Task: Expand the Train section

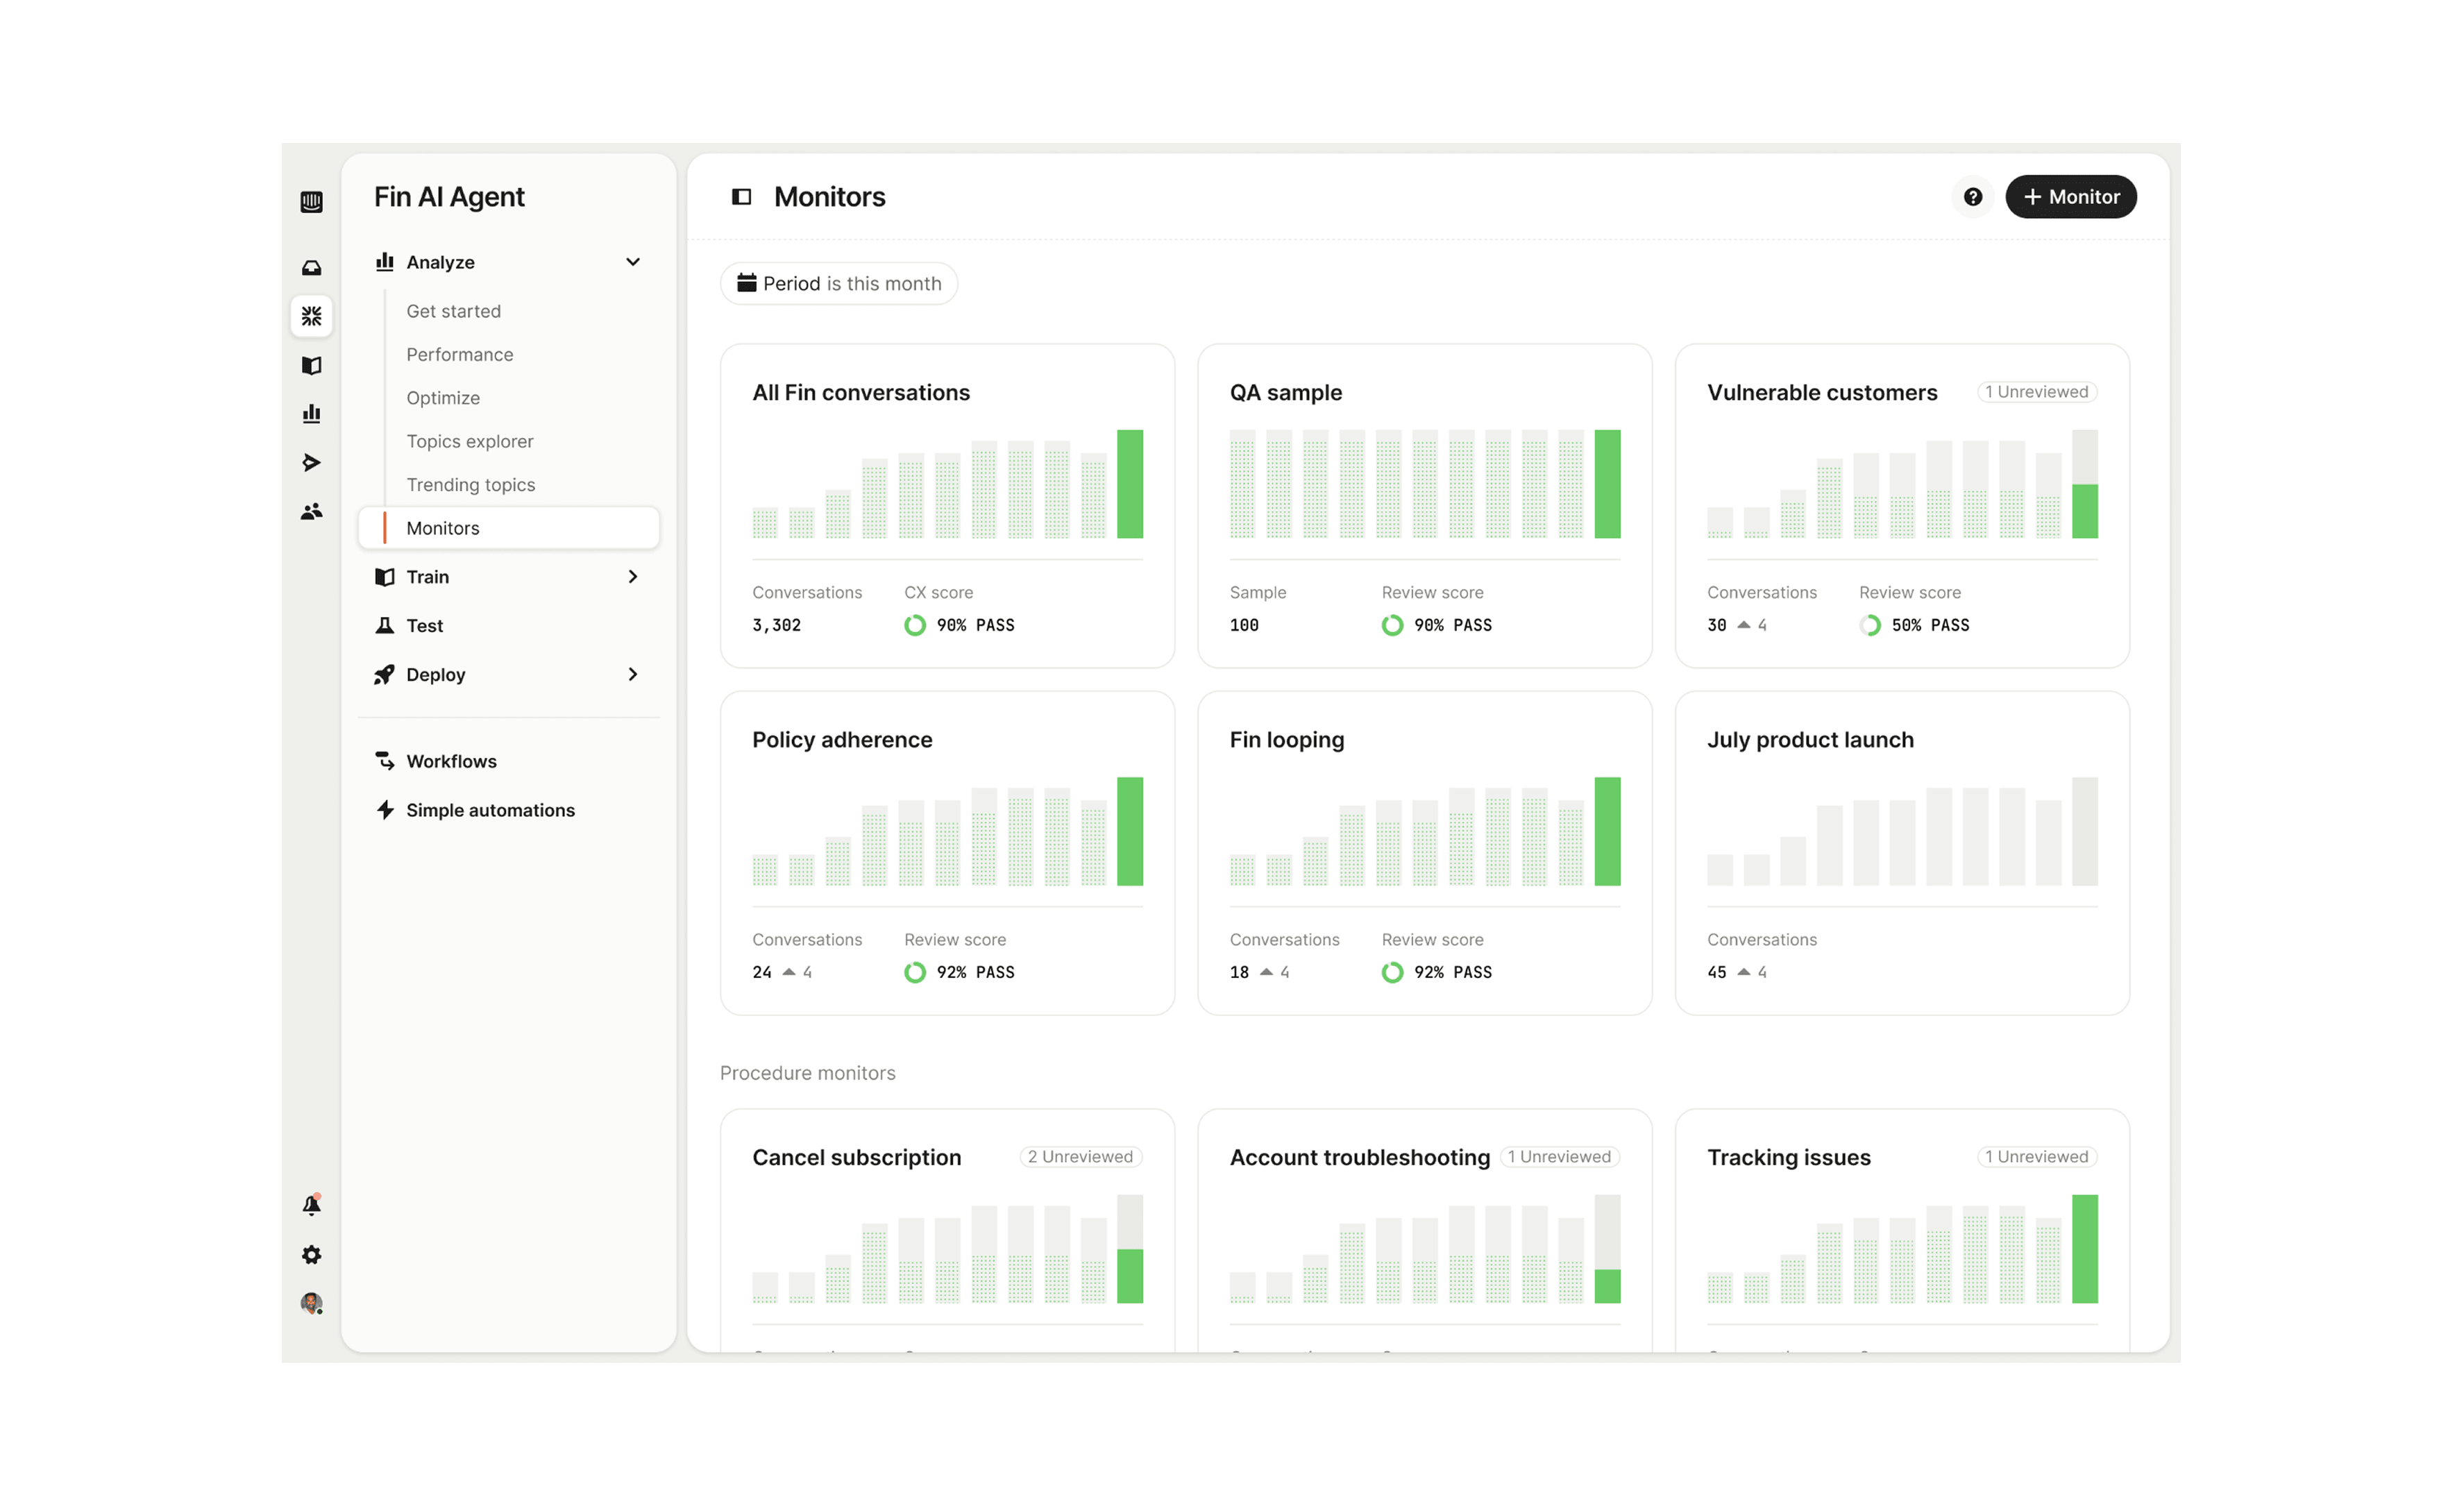Action: [x=632, y=576]
